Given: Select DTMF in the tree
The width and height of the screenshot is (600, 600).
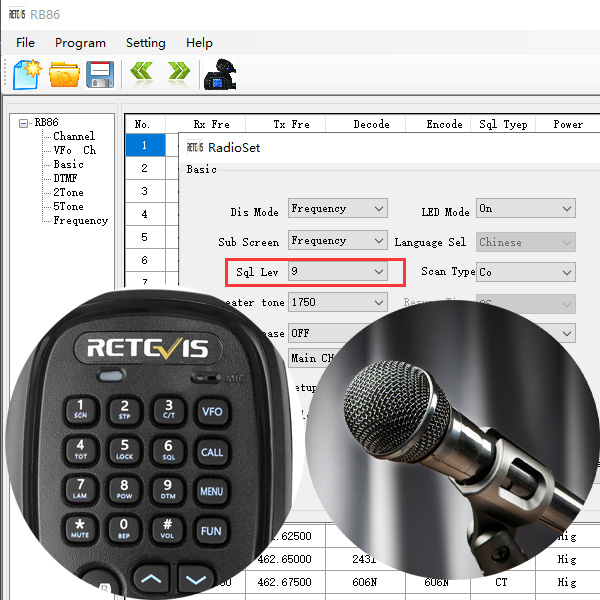Looking at the screenshot, I should click(x=65, y=178).
